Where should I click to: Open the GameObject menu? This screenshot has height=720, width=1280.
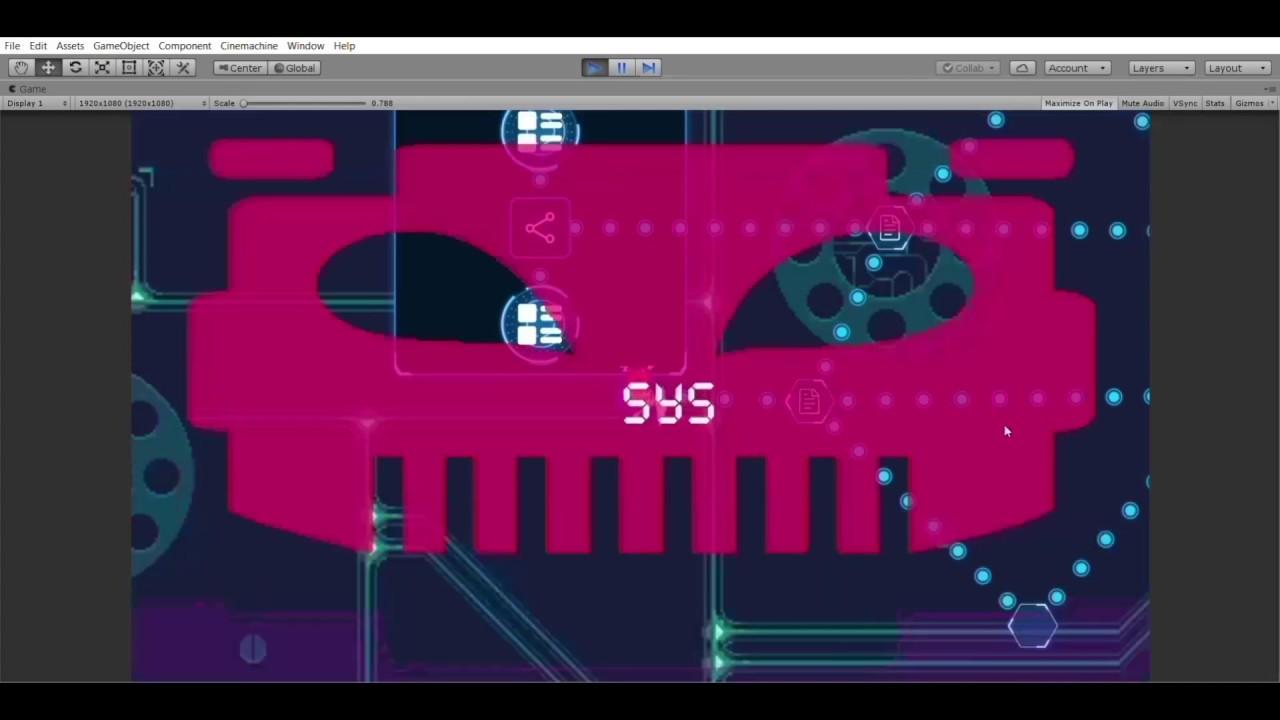(x=121, y=46)
